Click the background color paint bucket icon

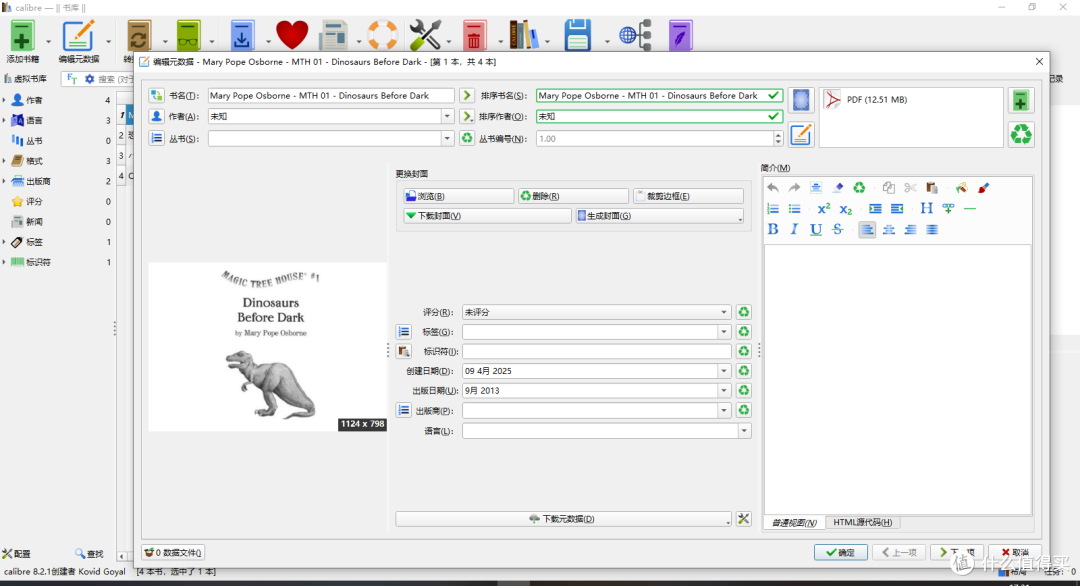coord(962,187)
